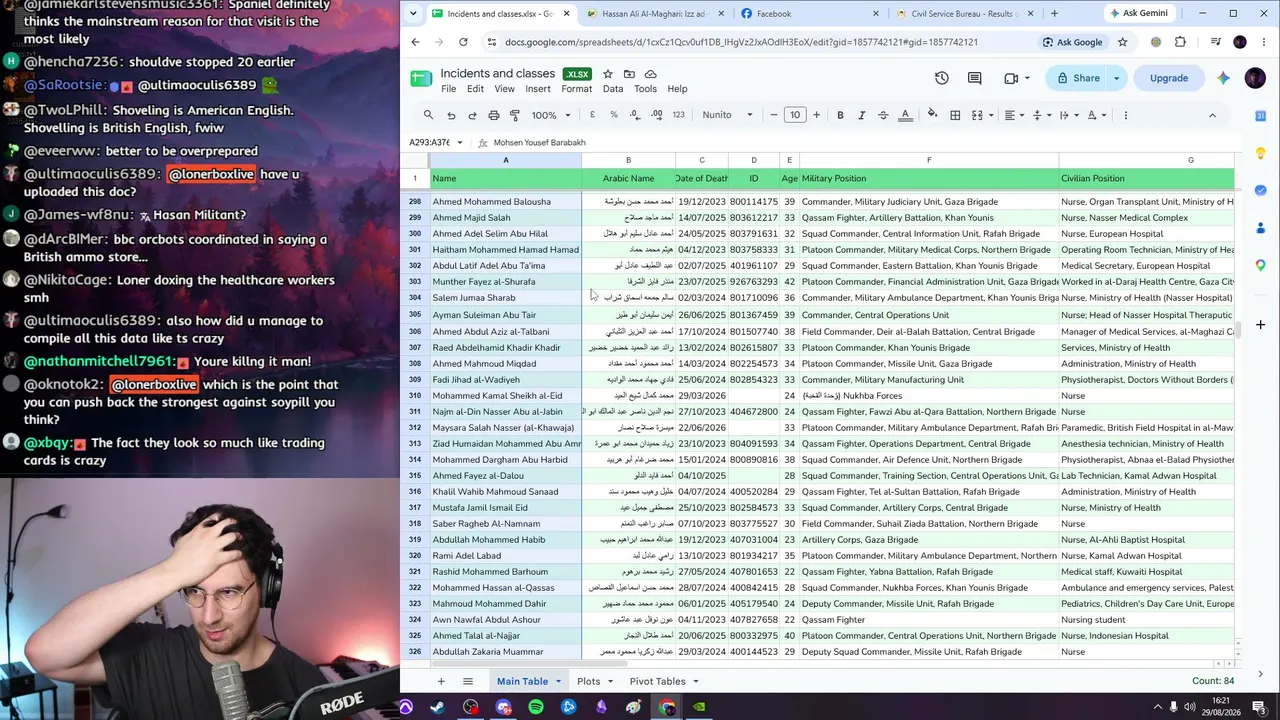This screenshot has height=720, width=1280.
Task: Click the font size field
Action: coord(795,115)
